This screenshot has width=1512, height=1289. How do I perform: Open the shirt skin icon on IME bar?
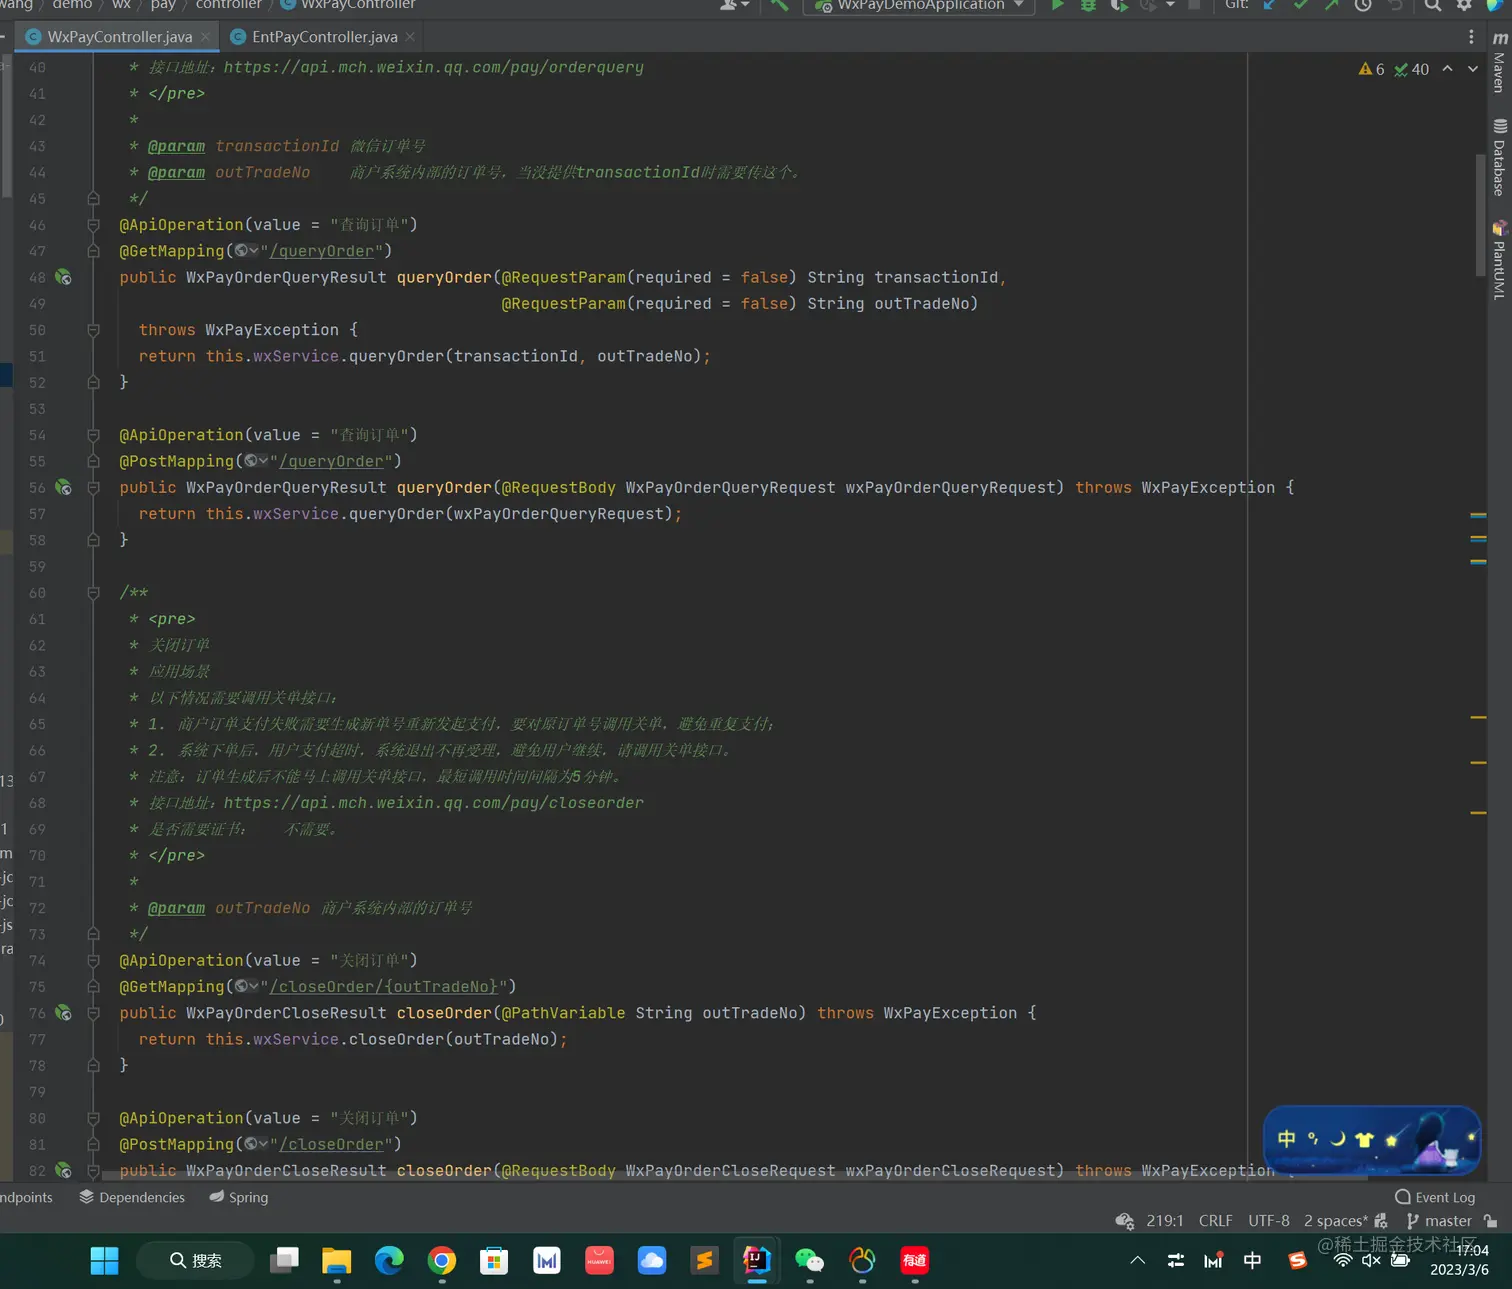pyautogui.click(x=1364, y=1139)
